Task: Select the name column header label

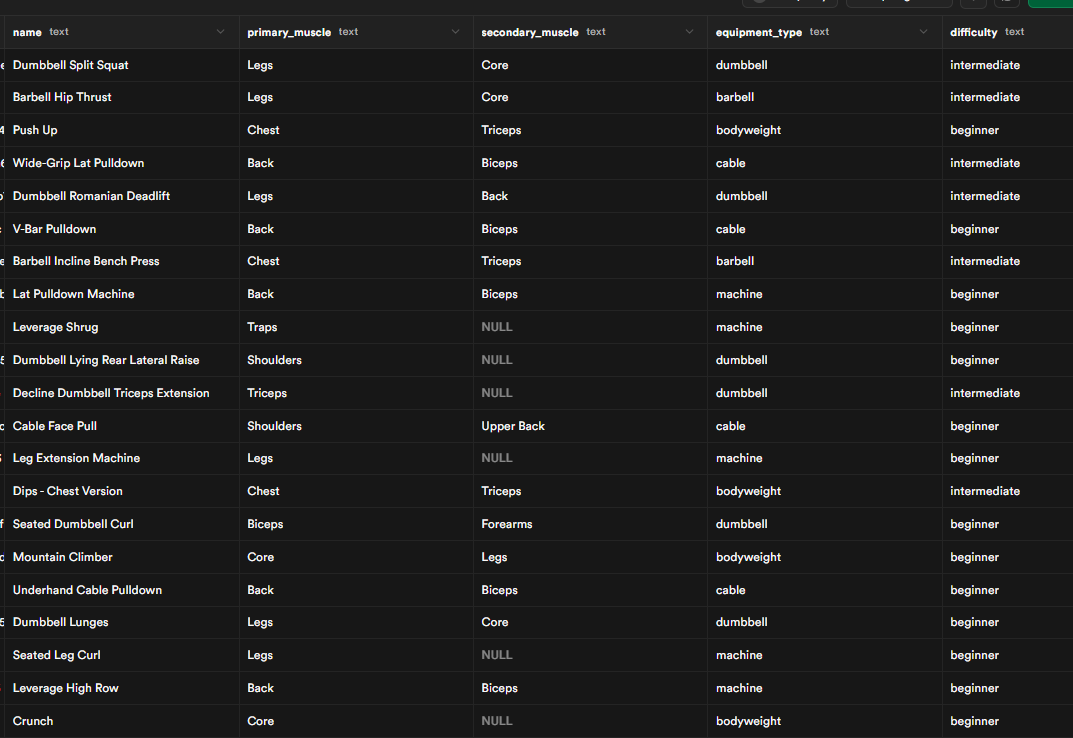Action: coord(27,32)
